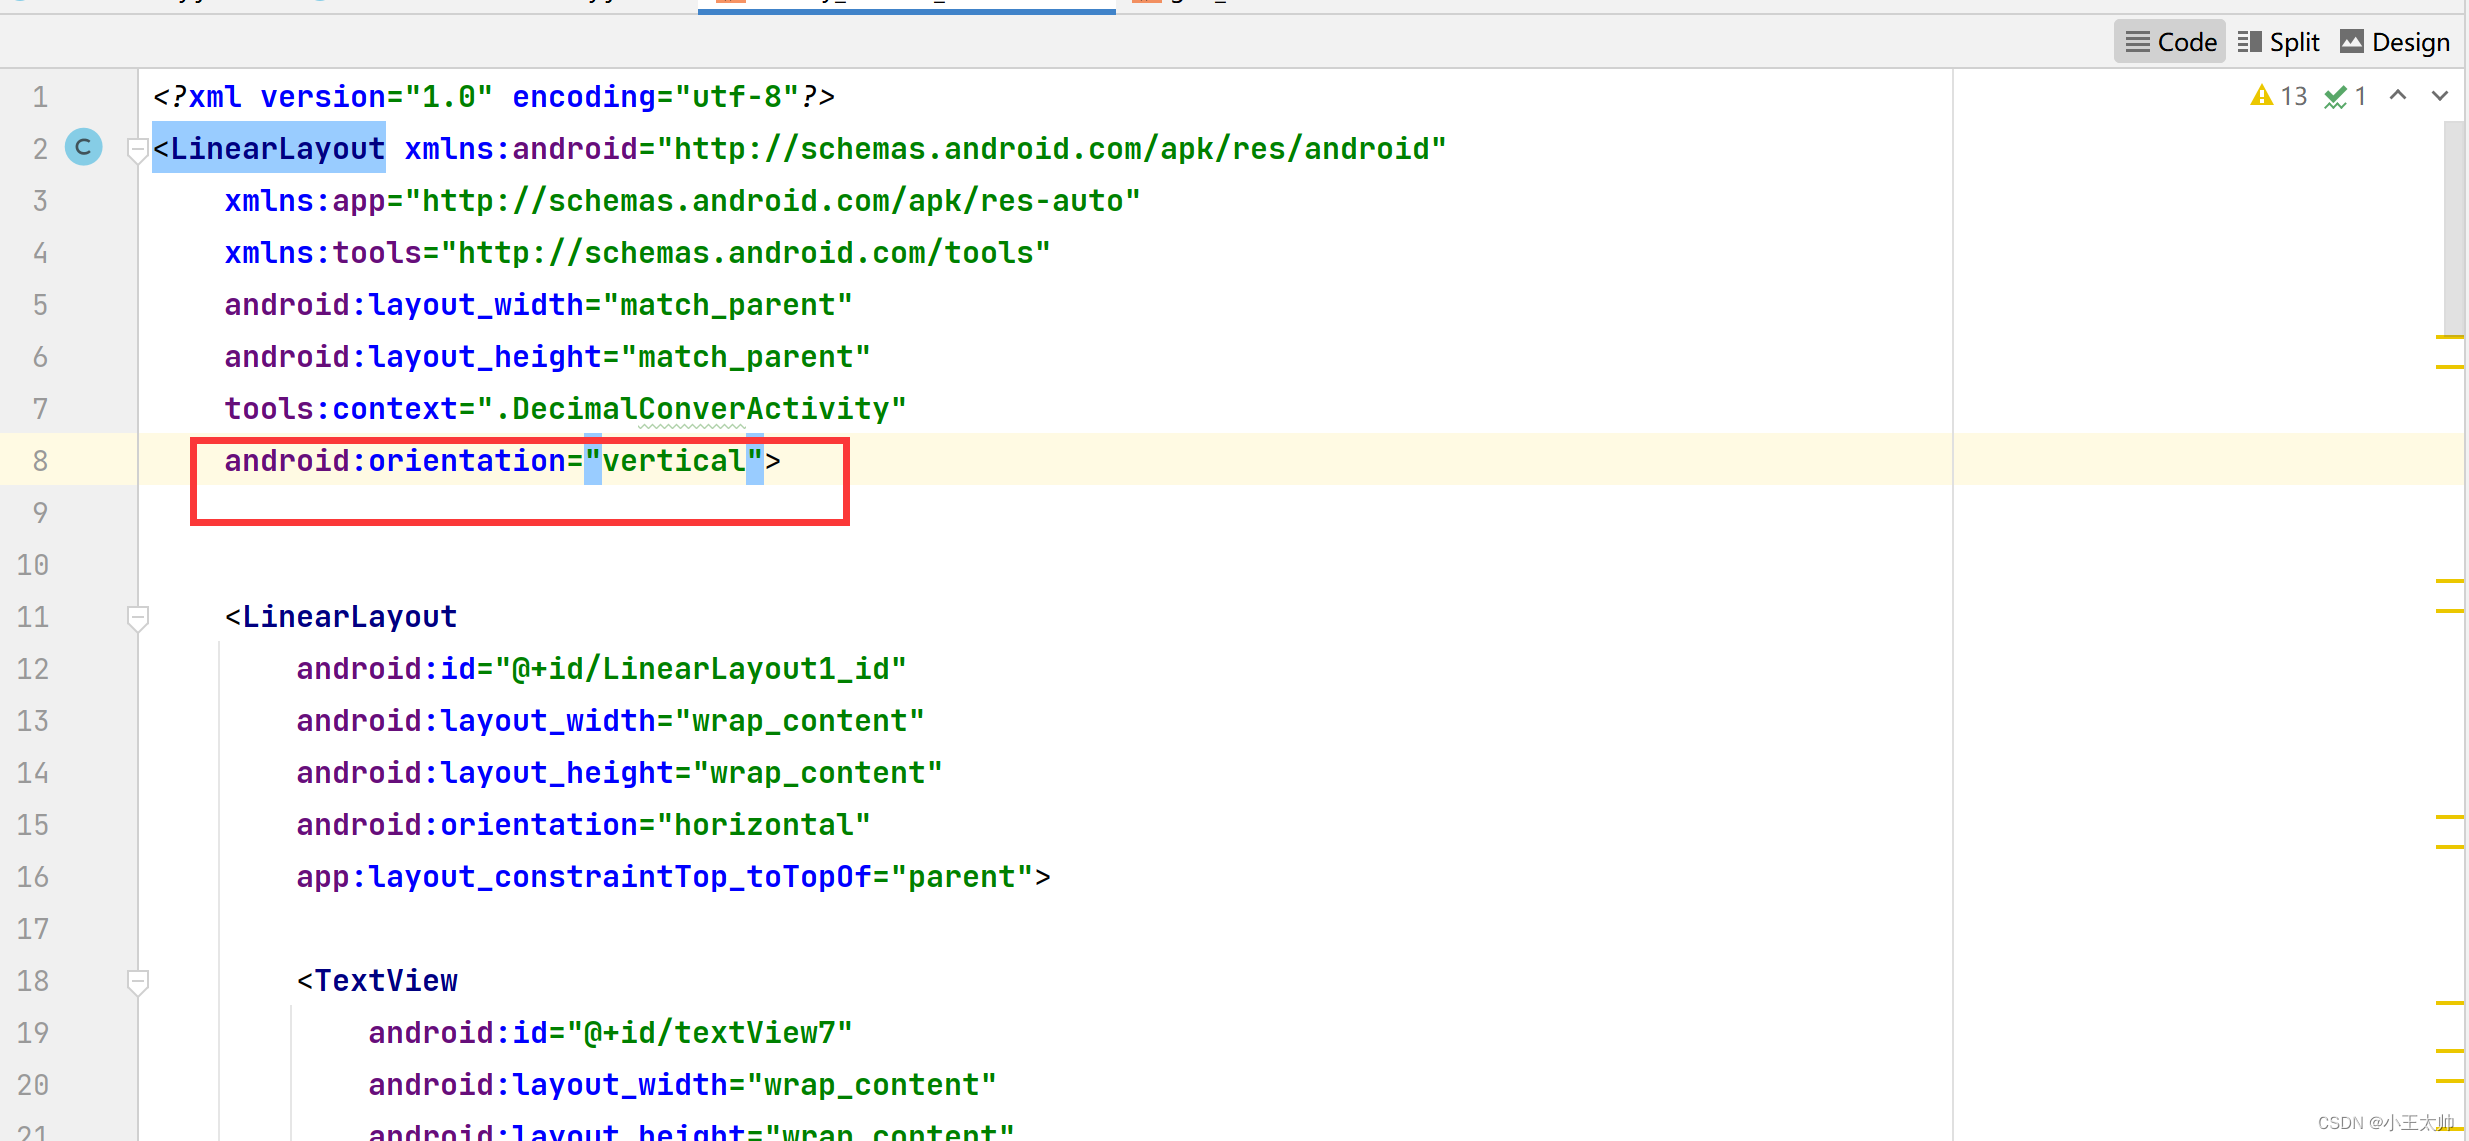Place cursor in "vertical" orientation value
Viewport: 2469px width, 1141px height.
pos(673,461)
